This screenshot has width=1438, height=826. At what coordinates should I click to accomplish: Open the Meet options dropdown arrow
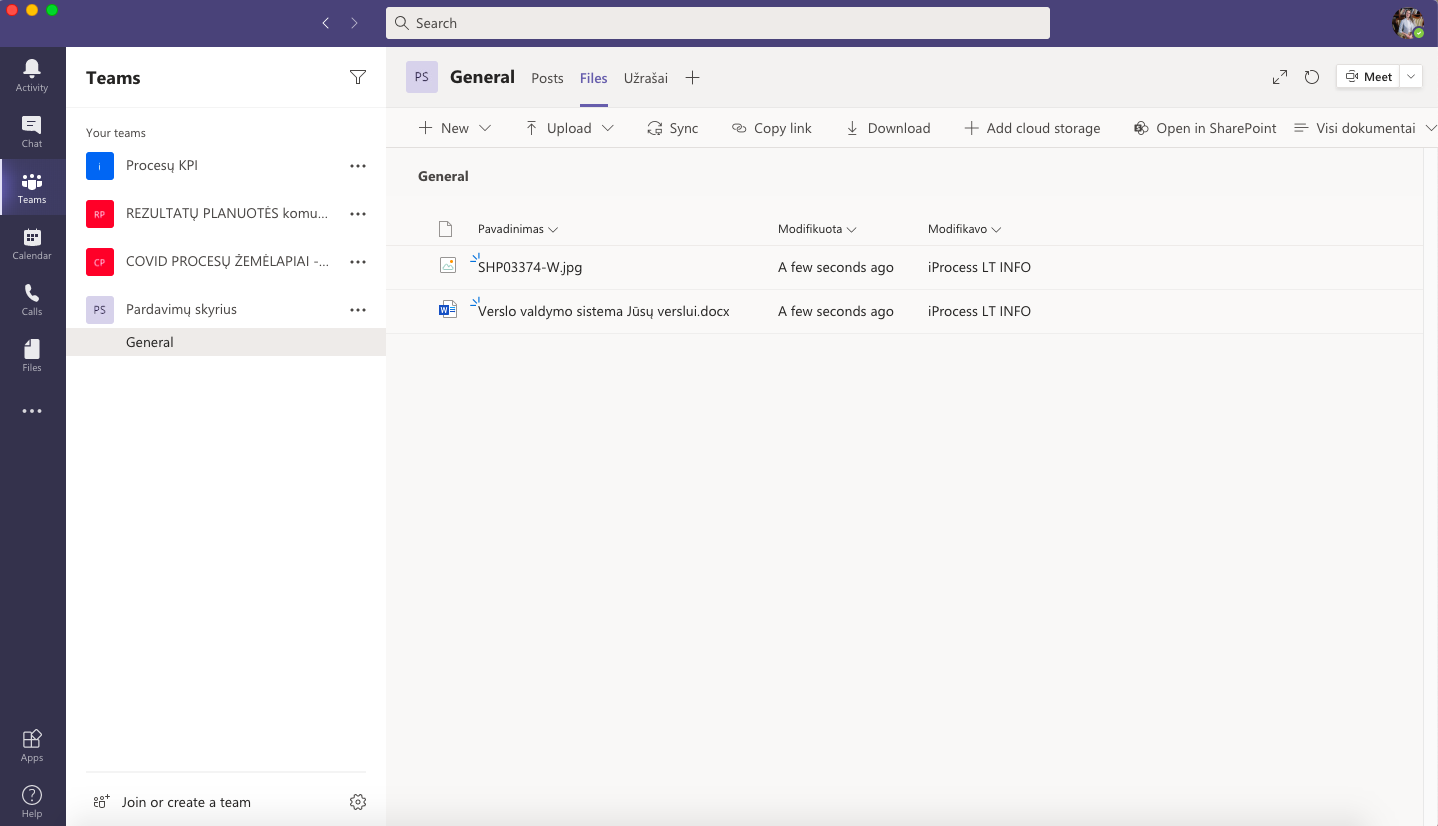pyautogui.click(x=1411, y=77)
